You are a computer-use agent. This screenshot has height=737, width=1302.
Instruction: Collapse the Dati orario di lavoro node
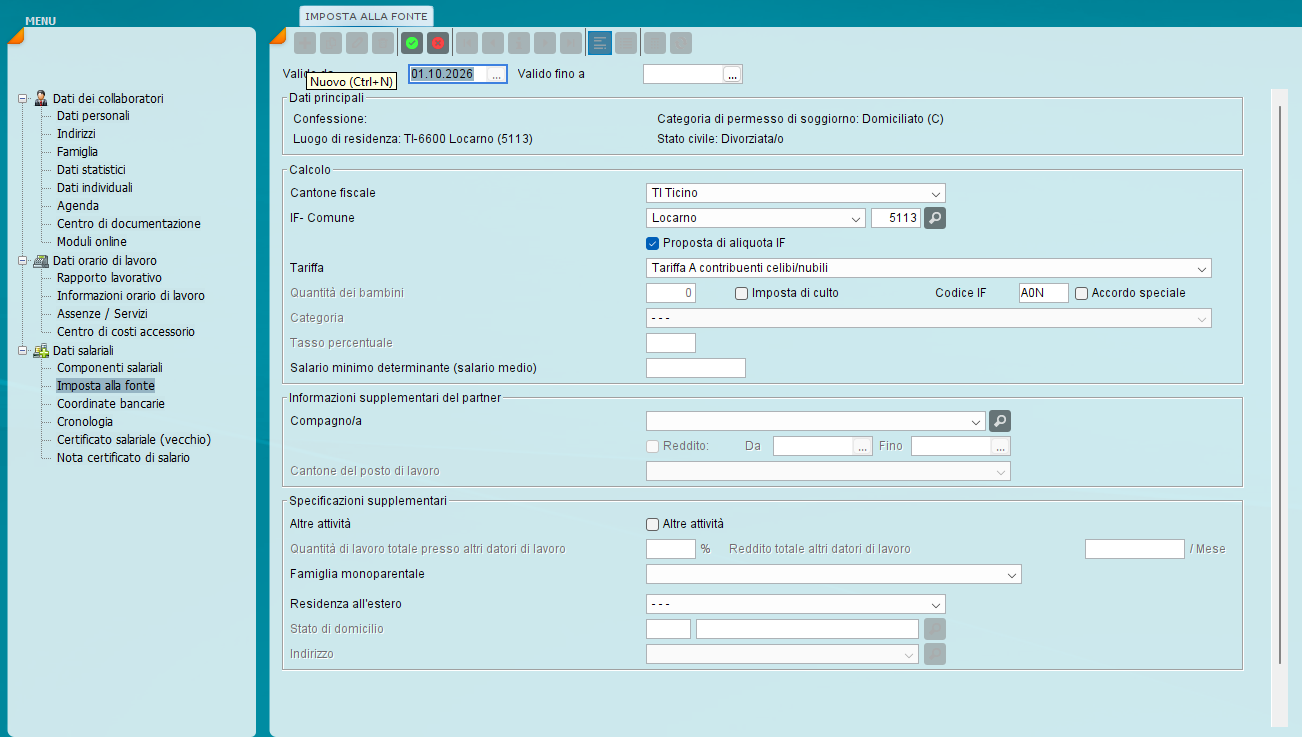22,260
